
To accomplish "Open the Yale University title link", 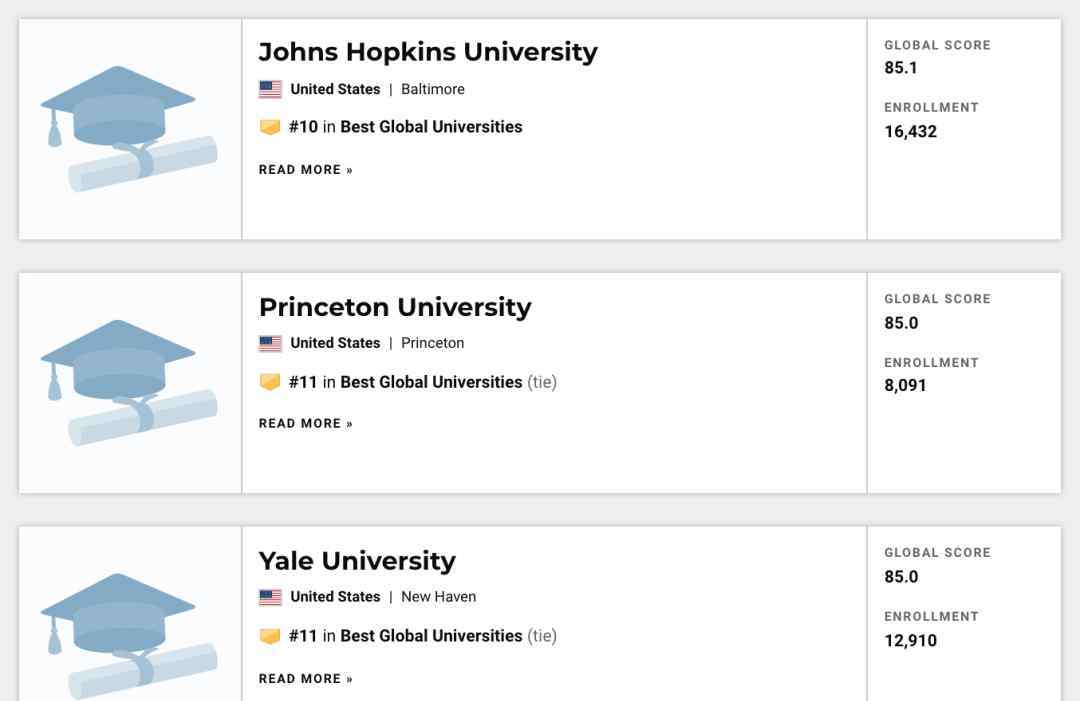I will coord(357,561).
